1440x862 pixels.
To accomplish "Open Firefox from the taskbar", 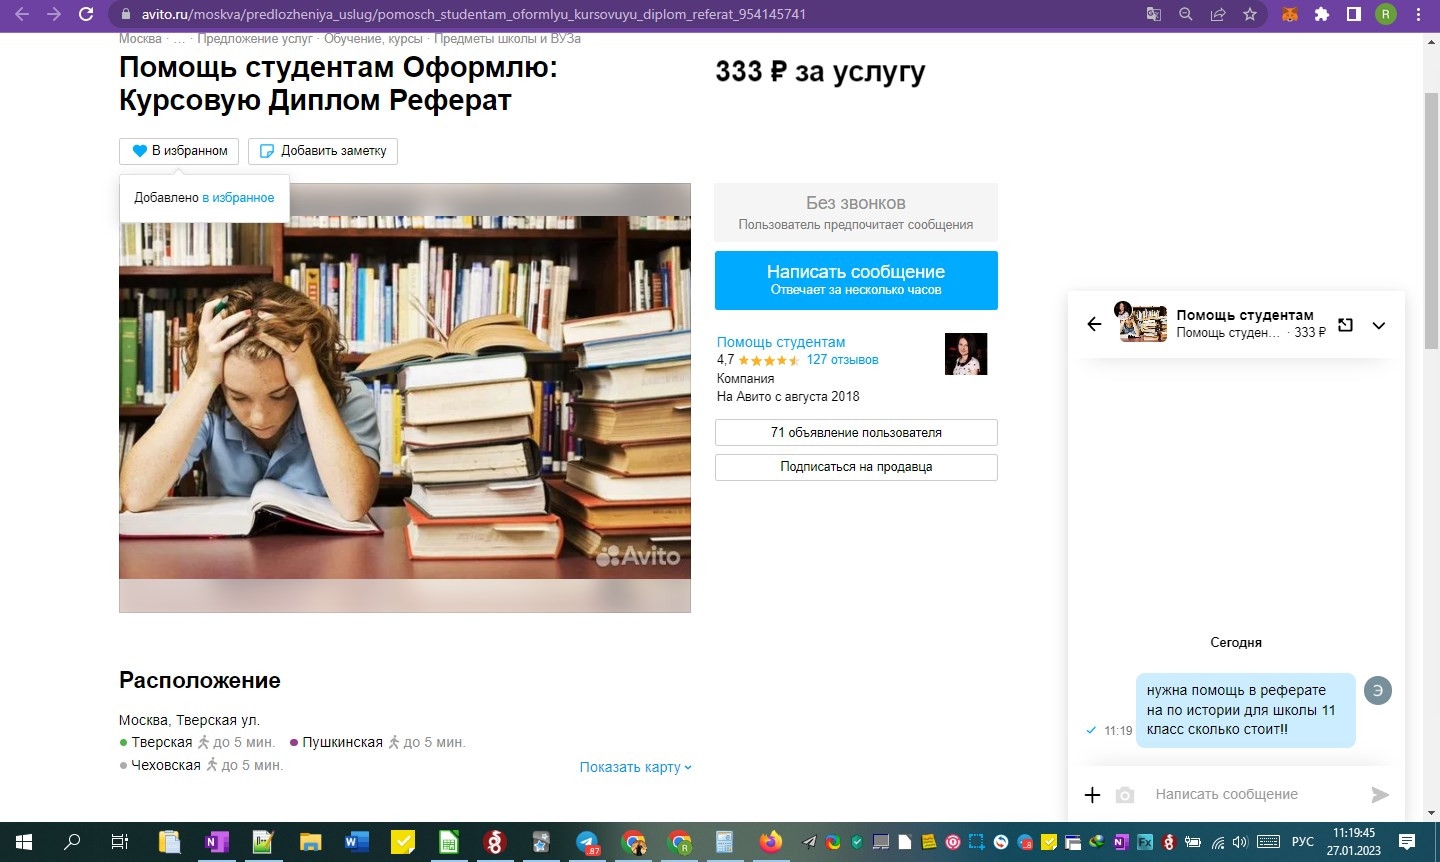I will point(771,842).
